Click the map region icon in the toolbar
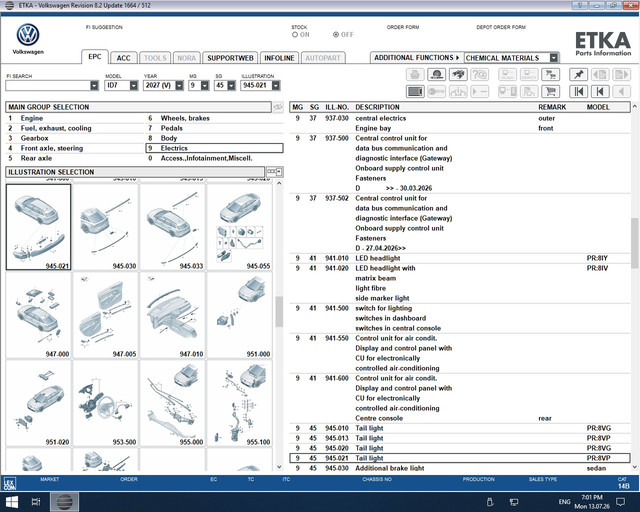The image size is (640, 512). [458, 75]
